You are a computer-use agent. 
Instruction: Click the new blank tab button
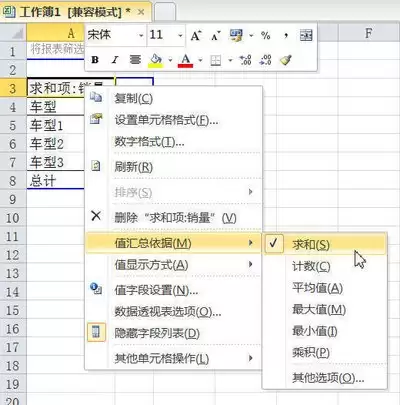pyautogui.click(x=165, y=12)
